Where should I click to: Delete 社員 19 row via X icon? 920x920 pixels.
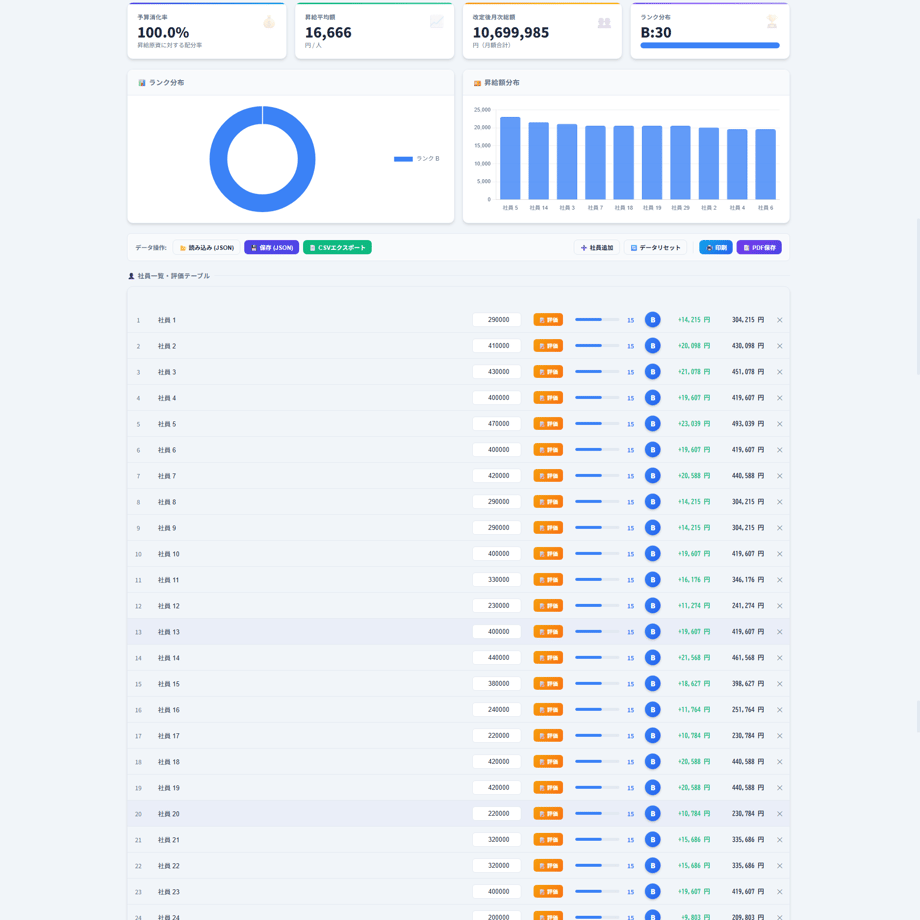pyautogui.click(x=779, y=788)
